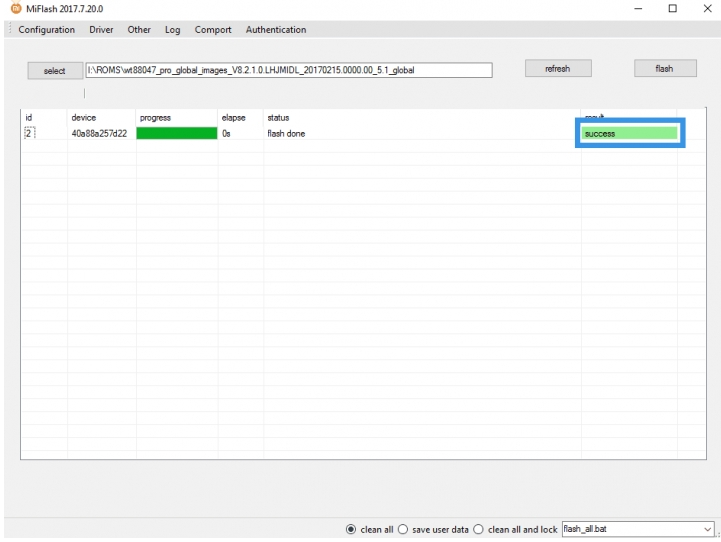Select the save user data option
This screenshot has height=542, width=721.
tap(404, 529)
